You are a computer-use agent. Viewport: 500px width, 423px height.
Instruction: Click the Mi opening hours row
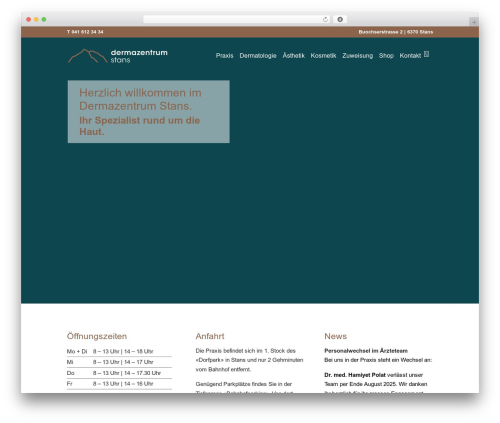click(x=119, y=362)
